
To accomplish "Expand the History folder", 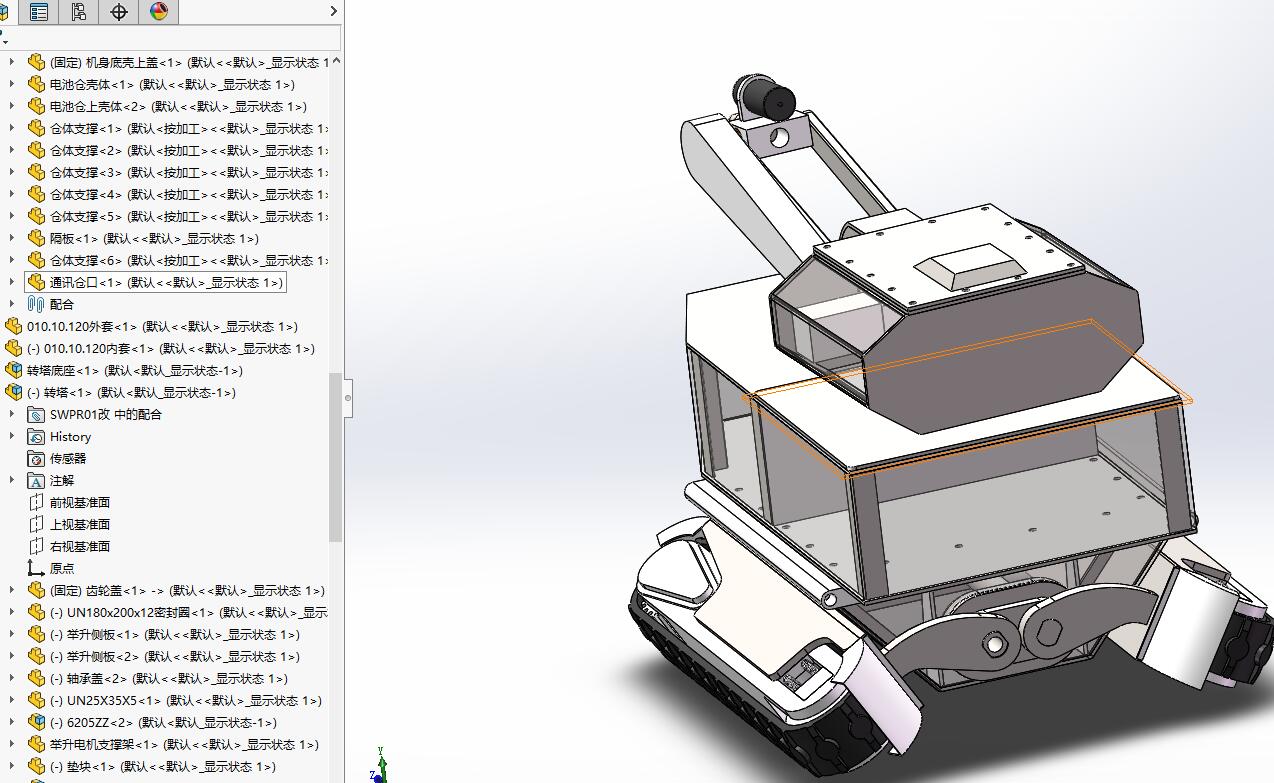I will 12,436.
